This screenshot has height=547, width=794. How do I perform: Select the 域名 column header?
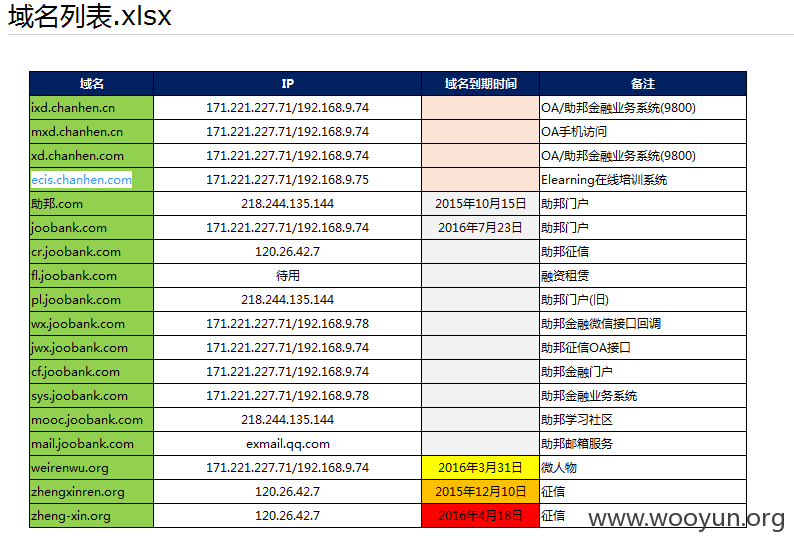click(x=92, y=84)
